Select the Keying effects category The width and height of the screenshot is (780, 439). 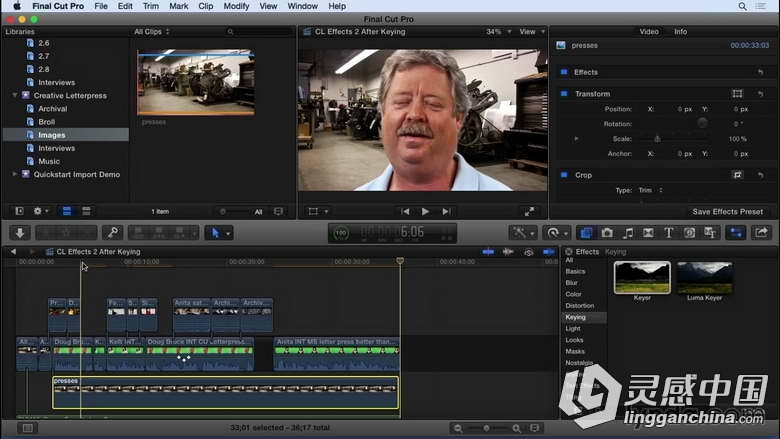coord(584,317)
